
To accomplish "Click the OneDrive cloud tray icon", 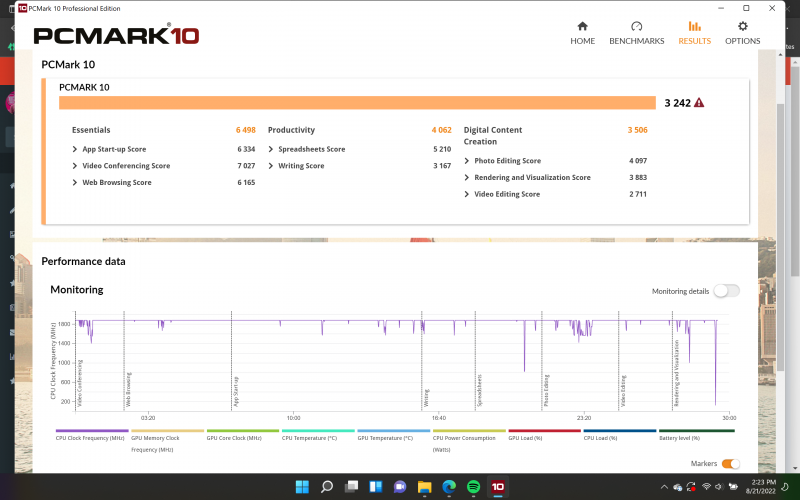I will [x=678, y=487].
